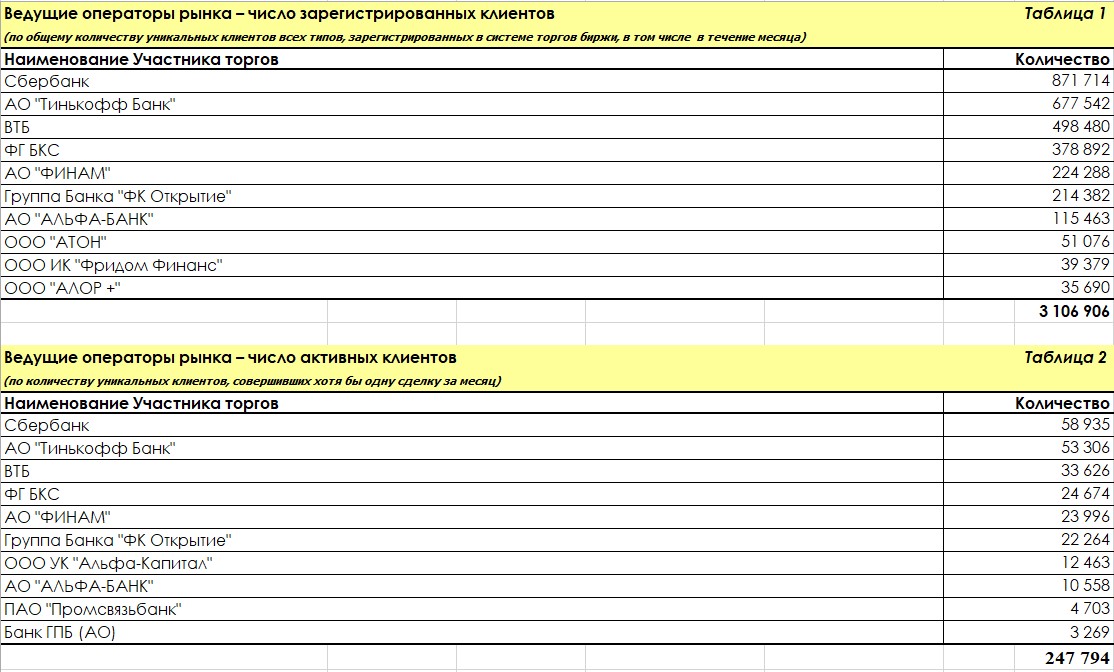Image resolution: width=1114 pixels, height=672 pixels.
Task: Select the value 12 463
Action: [x=1086, y=562]
